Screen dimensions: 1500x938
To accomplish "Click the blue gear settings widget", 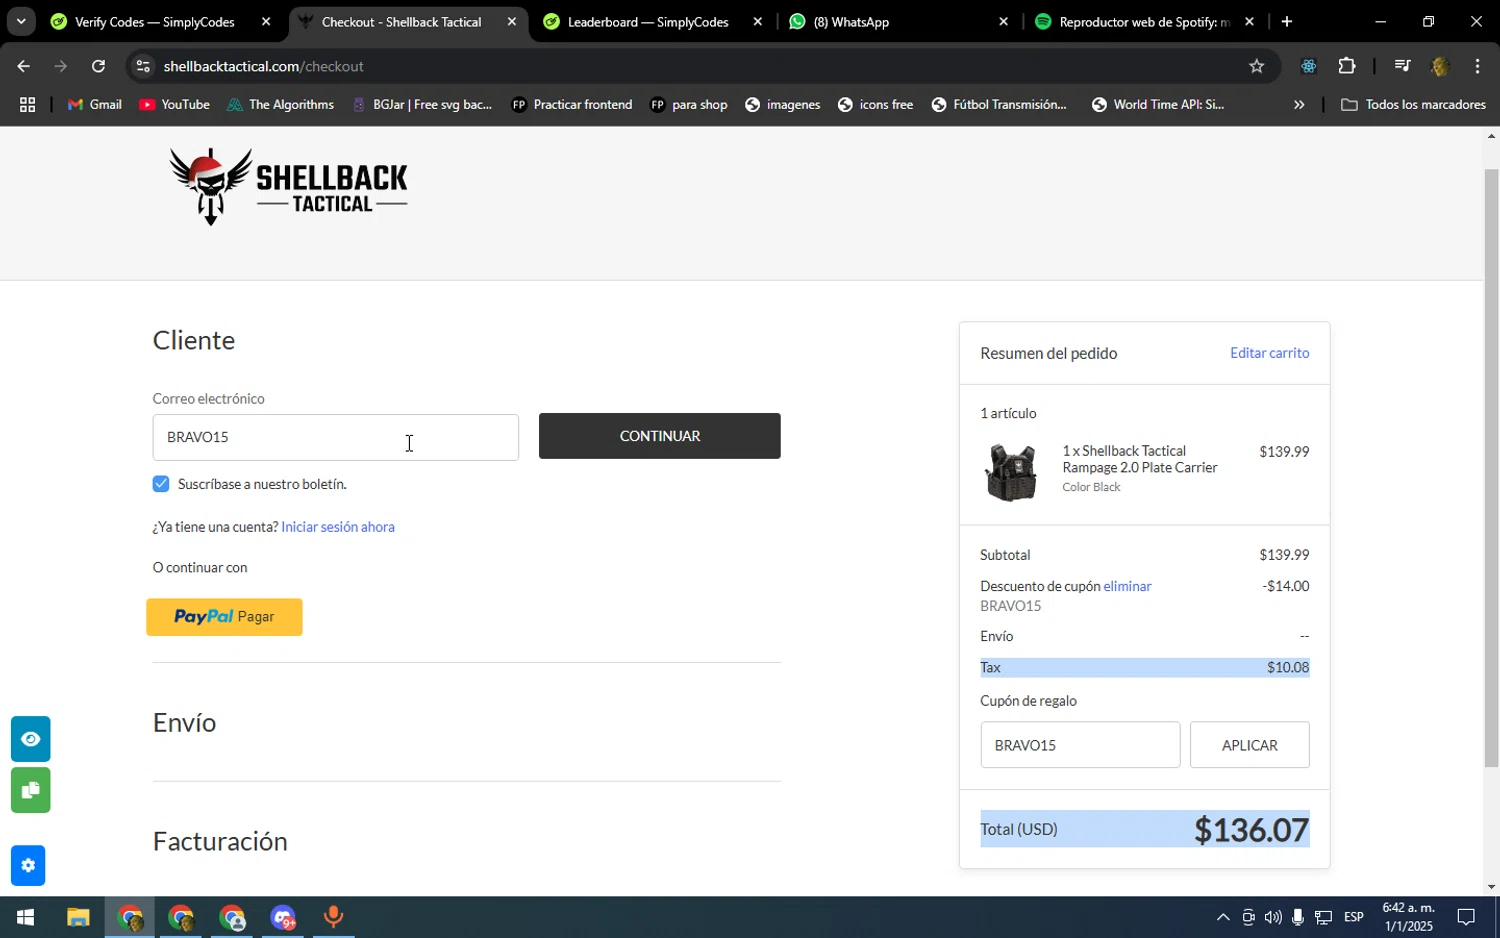I will [x=28, y=866].
